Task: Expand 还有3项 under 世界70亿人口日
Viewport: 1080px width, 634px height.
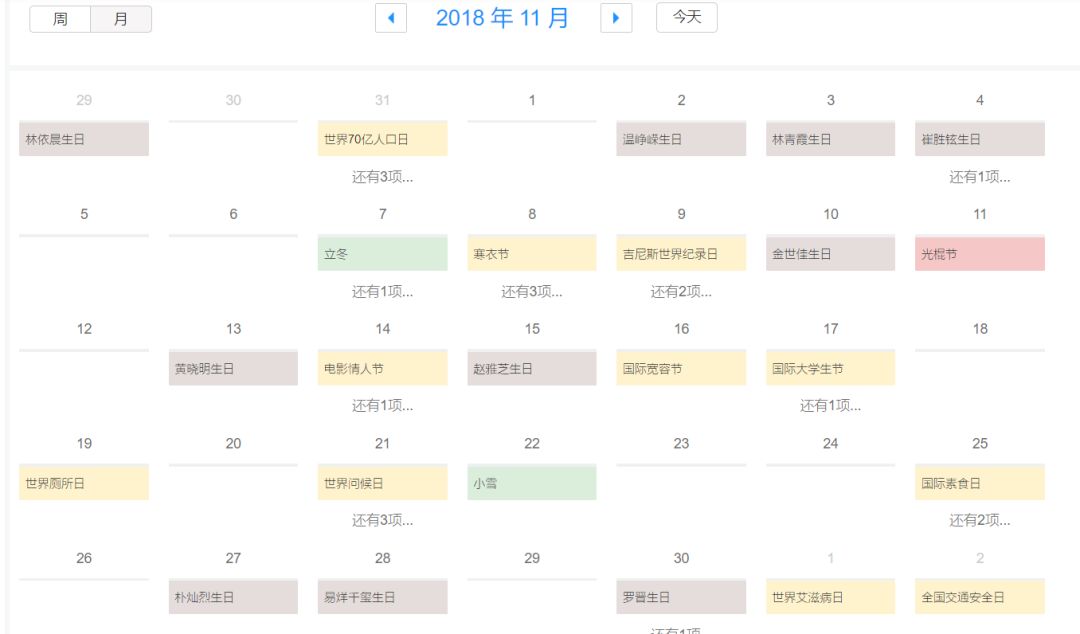Action: pyautogui.click(x=382, y=177)
